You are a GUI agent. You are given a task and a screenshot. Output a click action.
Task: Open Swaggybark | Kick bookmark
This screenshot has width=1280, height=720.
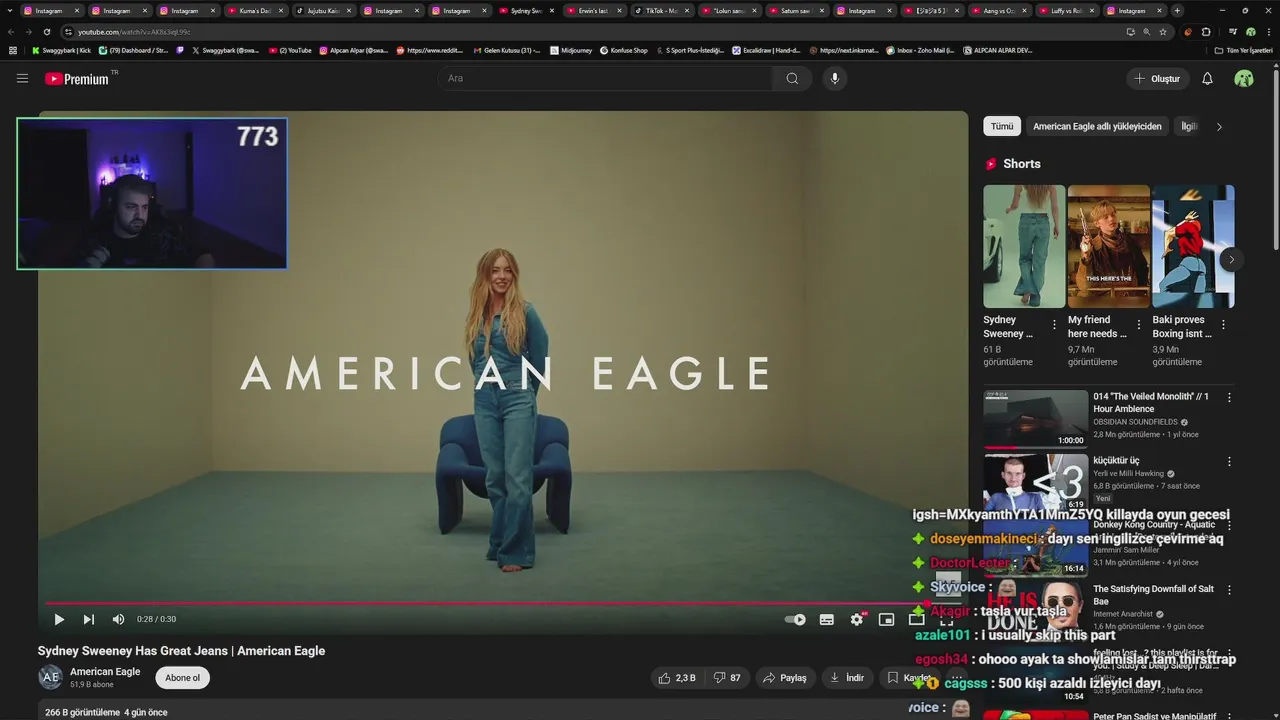click(x=61, y=50)
